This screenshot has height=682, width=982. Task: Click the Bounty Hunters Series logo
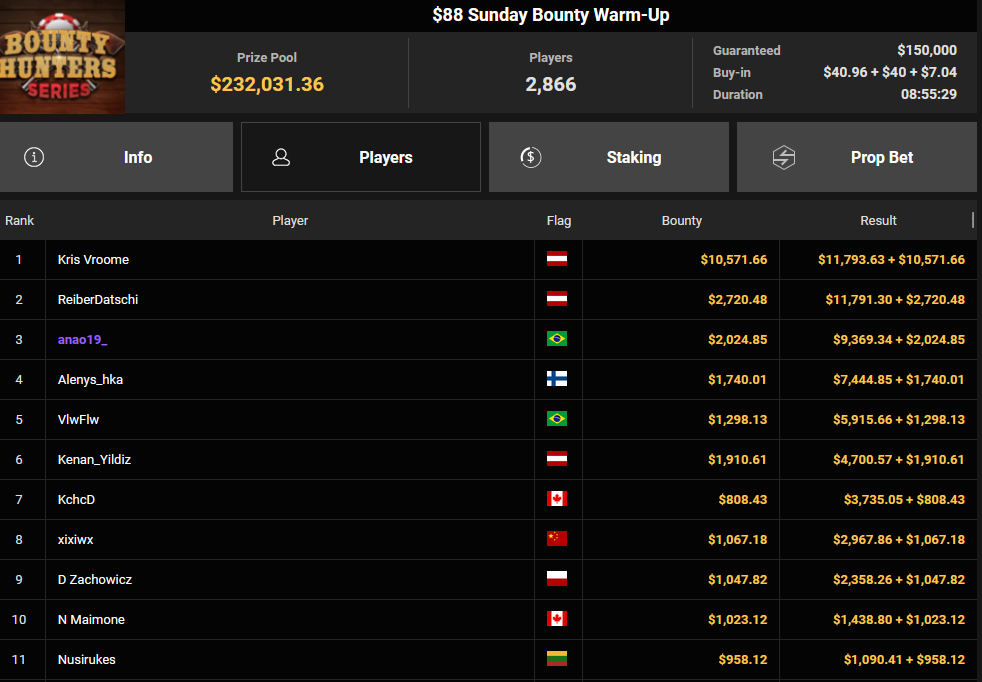(x=62, y=57)
